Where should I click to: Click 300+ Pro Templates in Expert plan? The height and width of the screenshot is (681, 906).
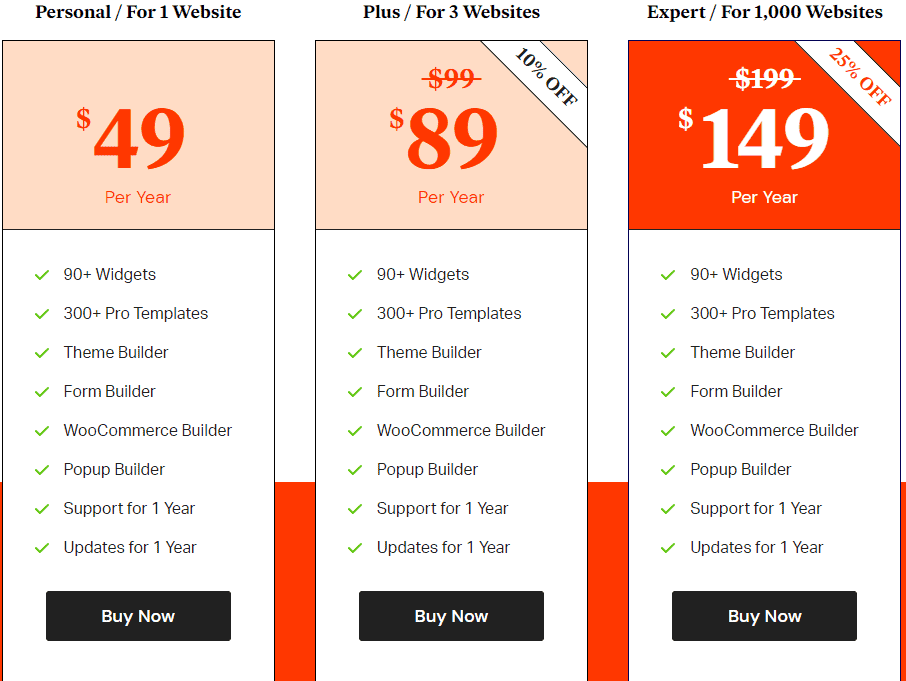click(762, 313)
